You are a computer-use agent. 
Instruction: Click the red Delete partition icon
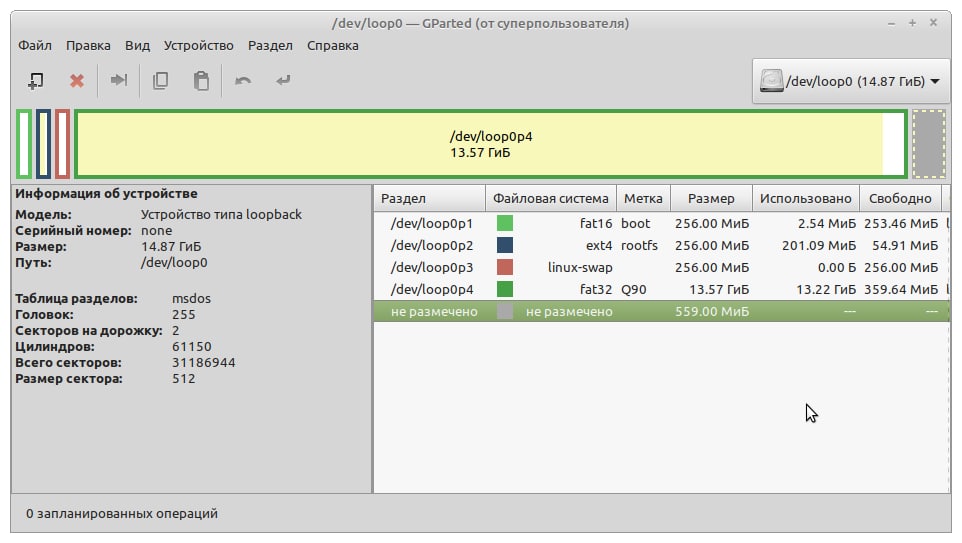click(x=77, y=80)
